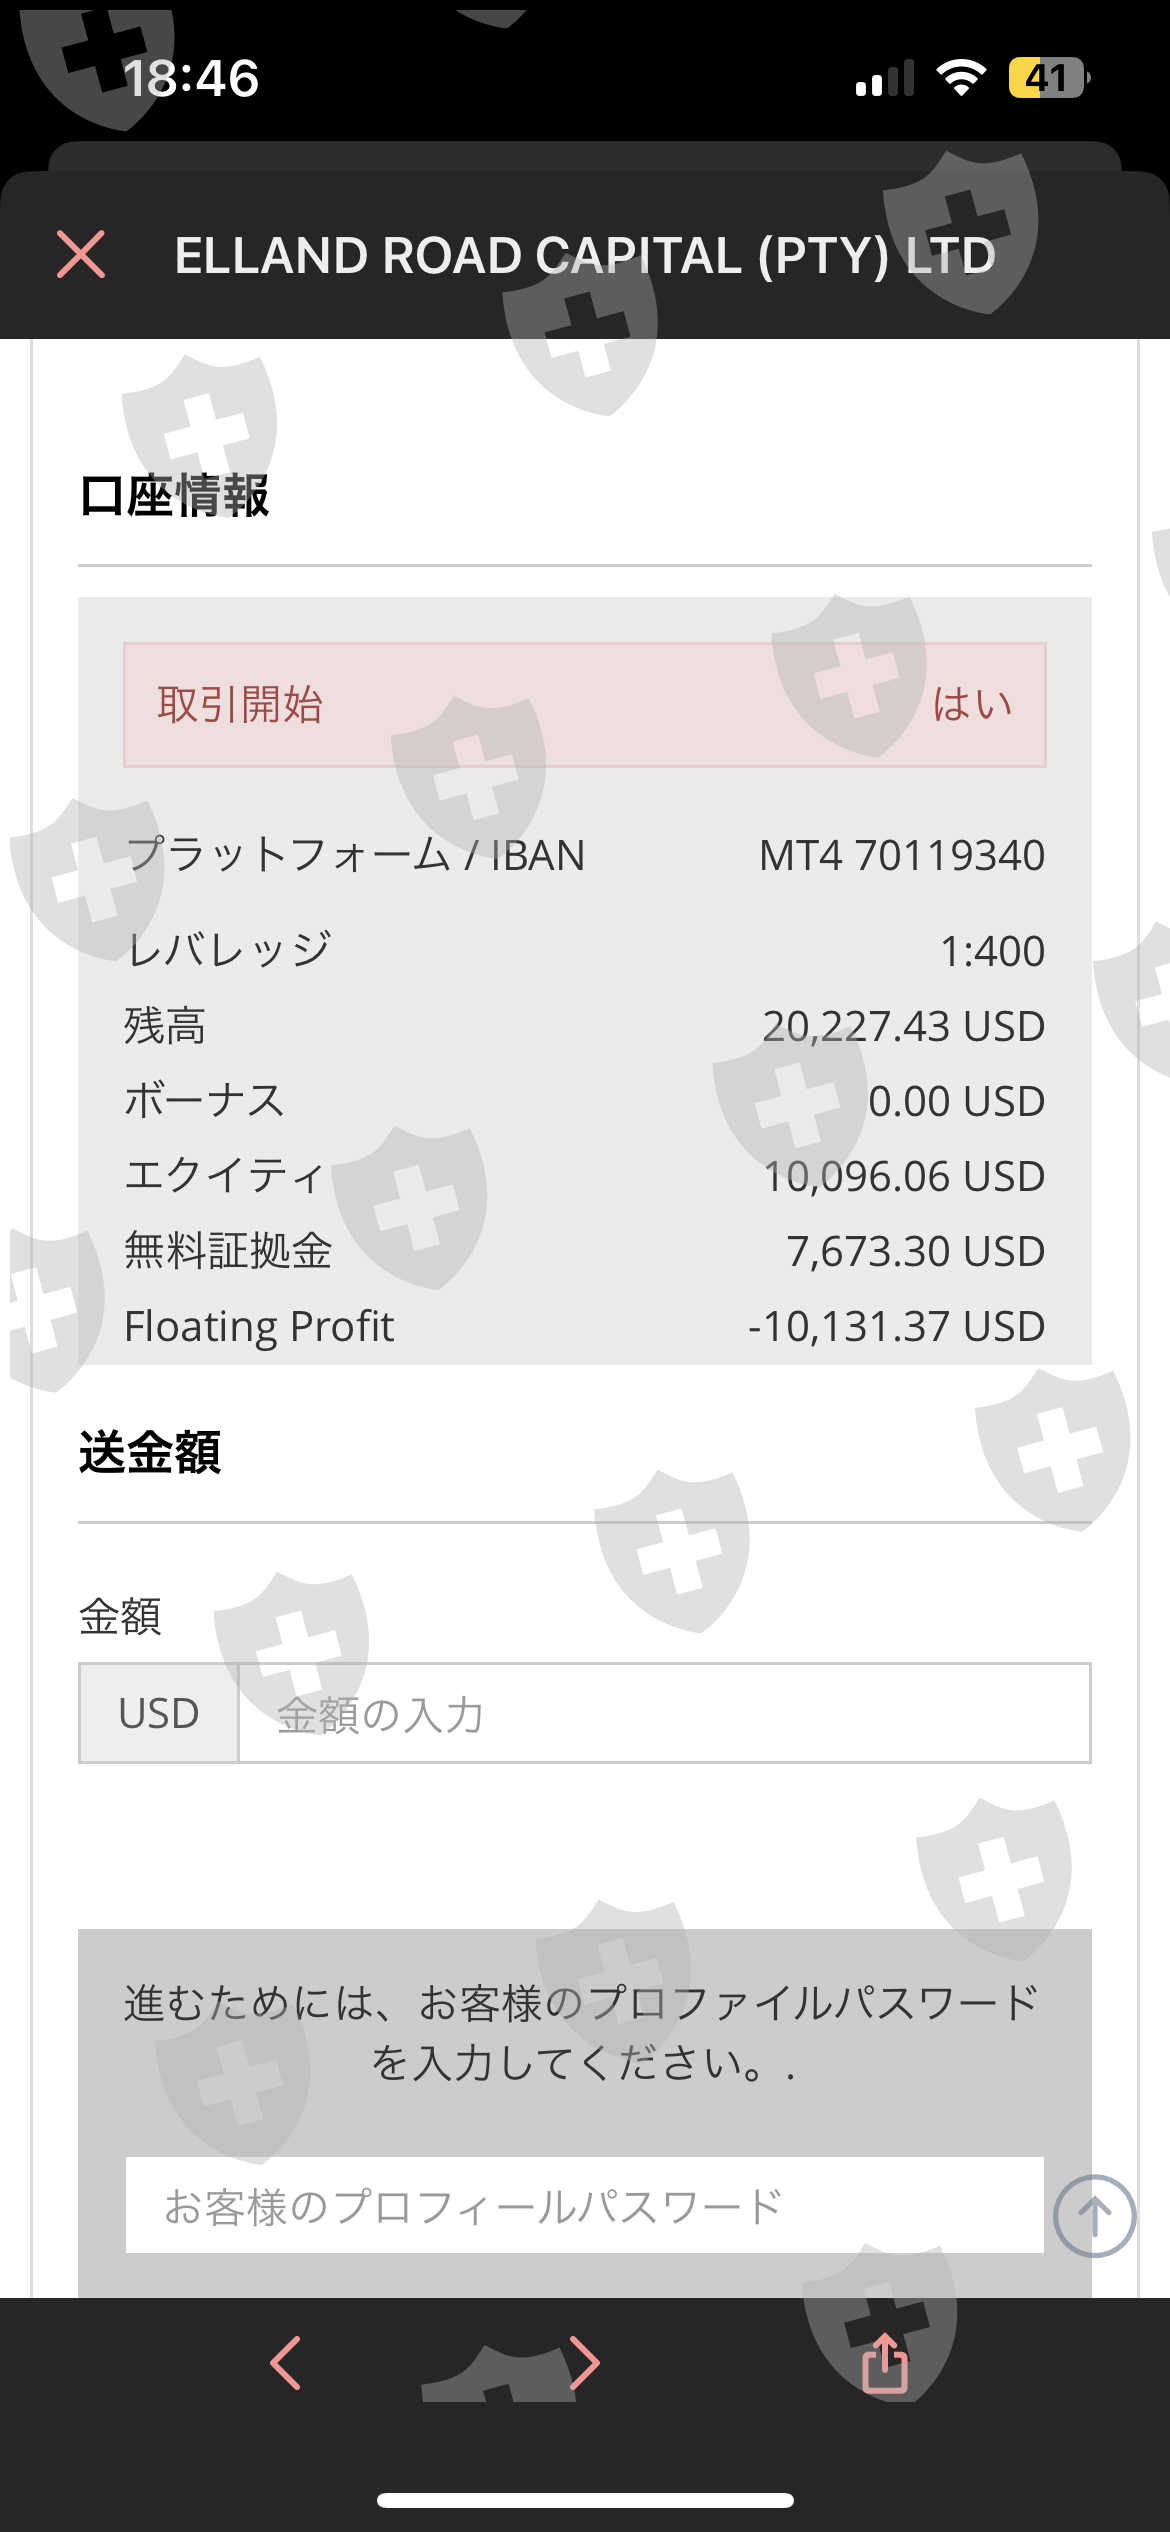Tap the はい value in 取引開始 row

tap(972, 705)
